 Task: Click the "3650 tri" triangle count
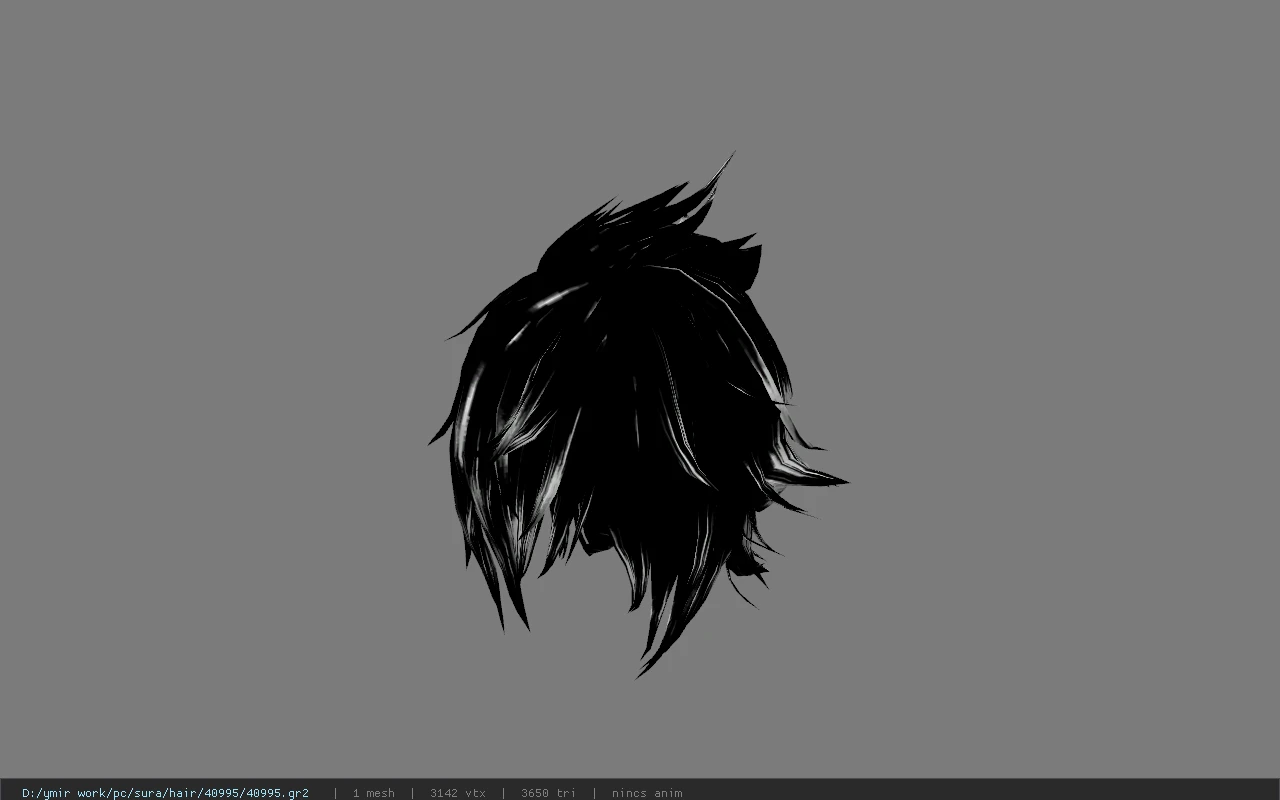click(548, 793)
